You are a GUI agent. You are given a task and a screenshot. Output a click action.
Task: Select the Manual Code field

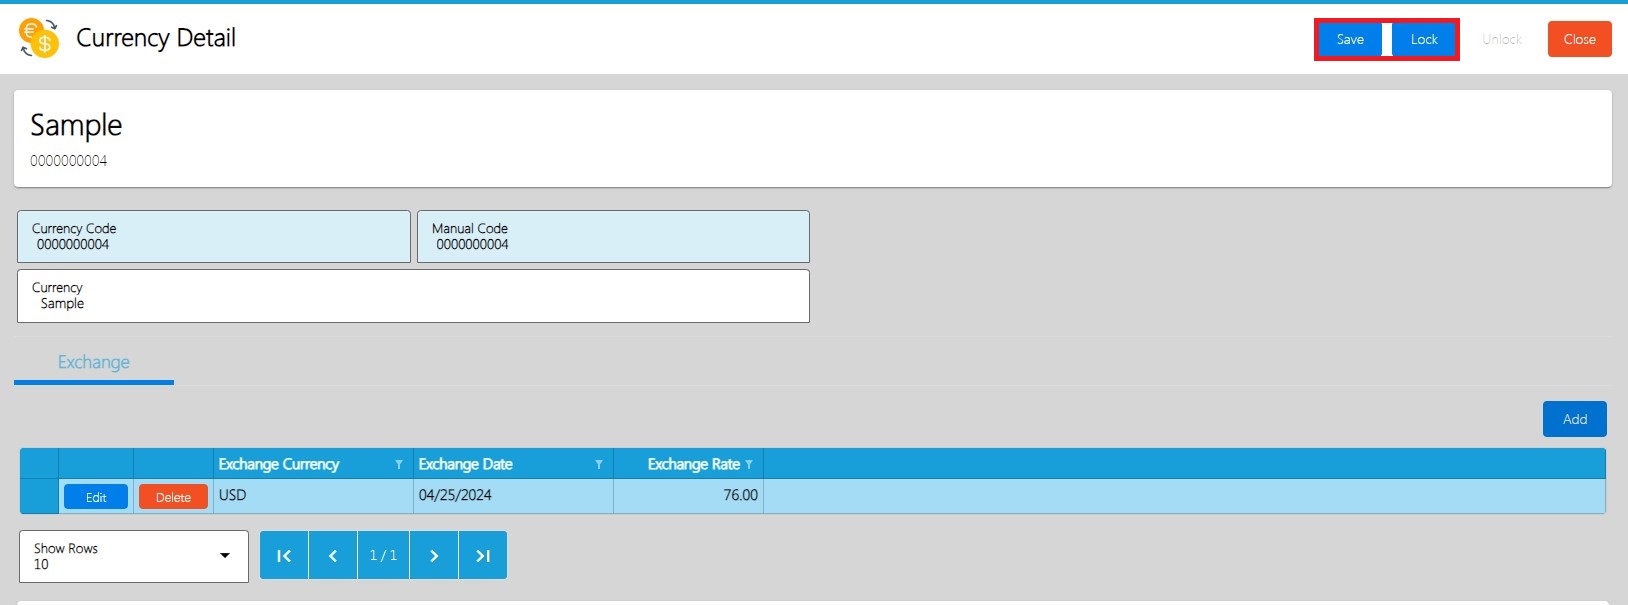tap(613, 237)
